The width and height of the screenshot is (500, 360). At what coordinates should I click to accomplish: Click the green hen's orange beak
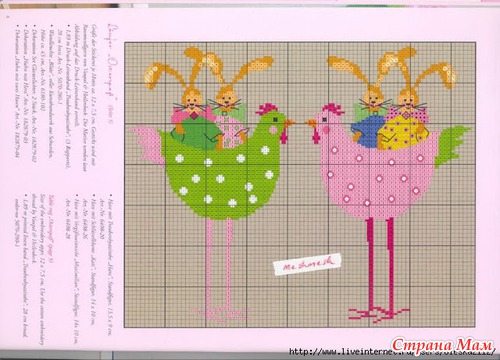[289, 123]
